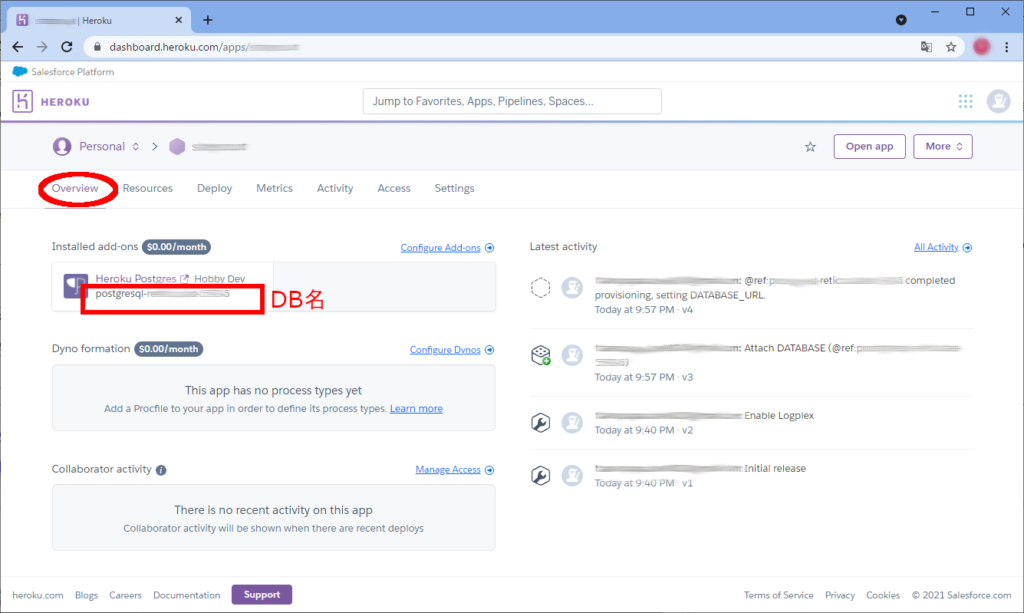This screenshot has width=1024, height=613.
Task: Click the Learn more link about Procfile
Action: 416,409
